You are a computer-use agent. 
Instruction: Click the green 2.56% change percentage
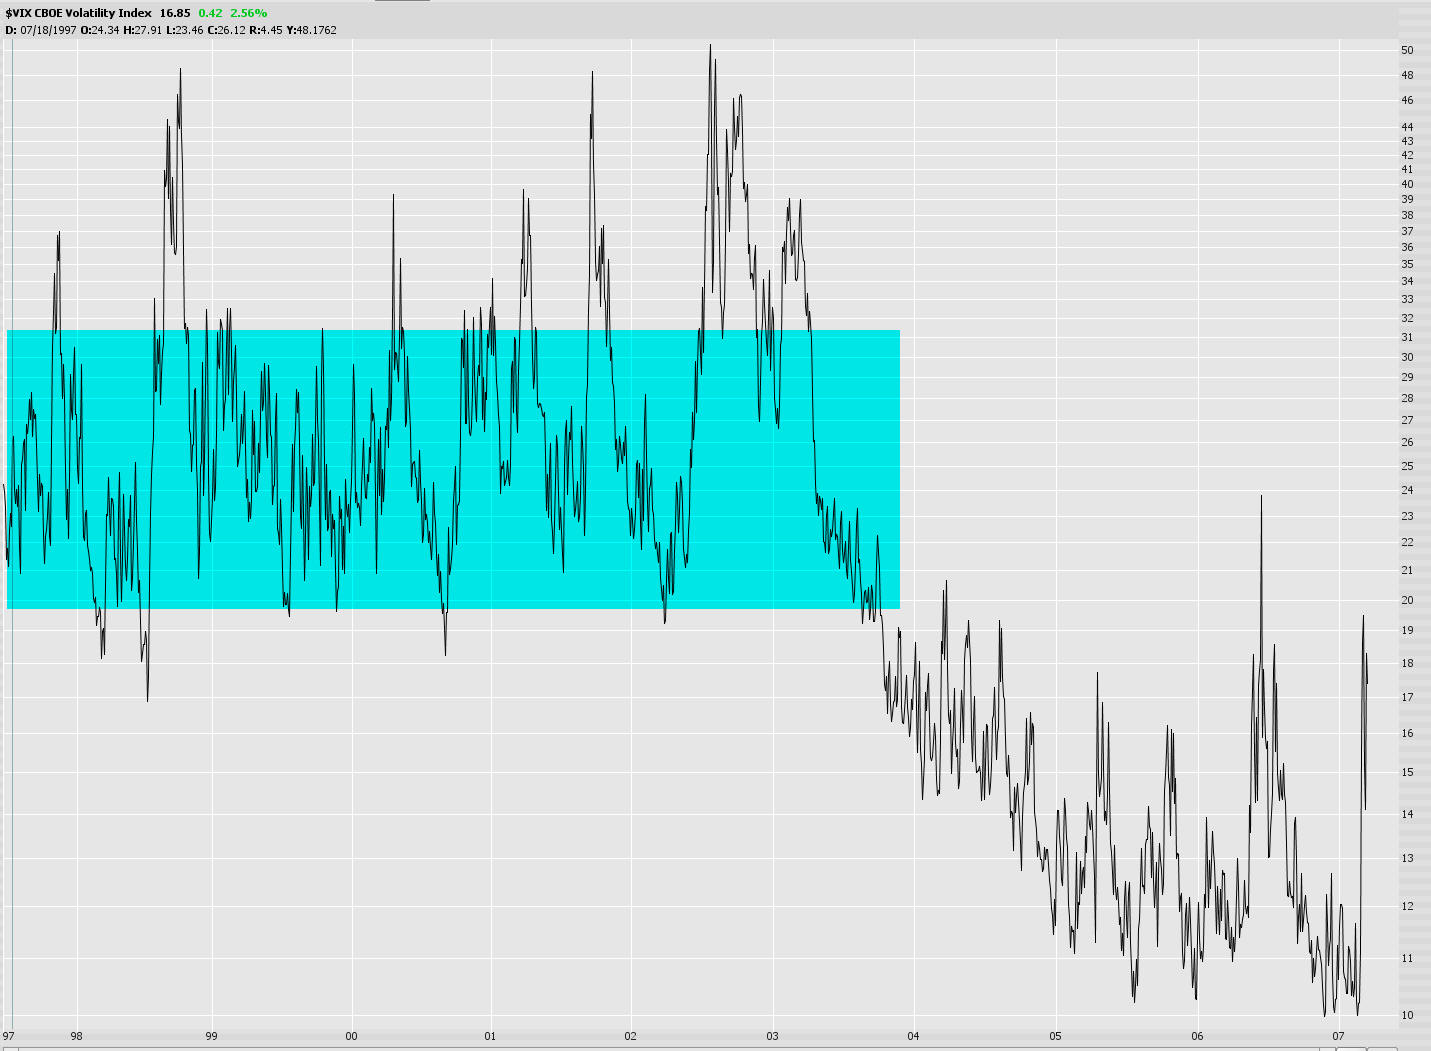[x=248, y=10]
